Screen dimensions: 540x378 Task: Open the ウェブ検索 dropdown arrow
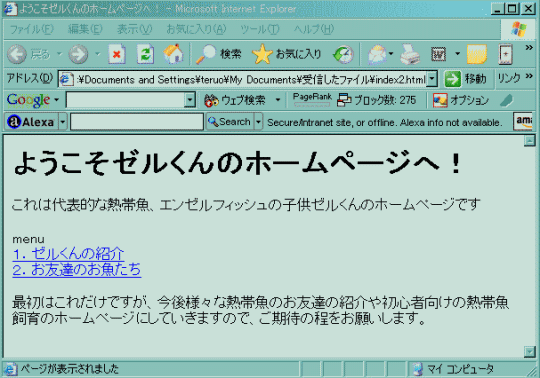pos(278,100)
